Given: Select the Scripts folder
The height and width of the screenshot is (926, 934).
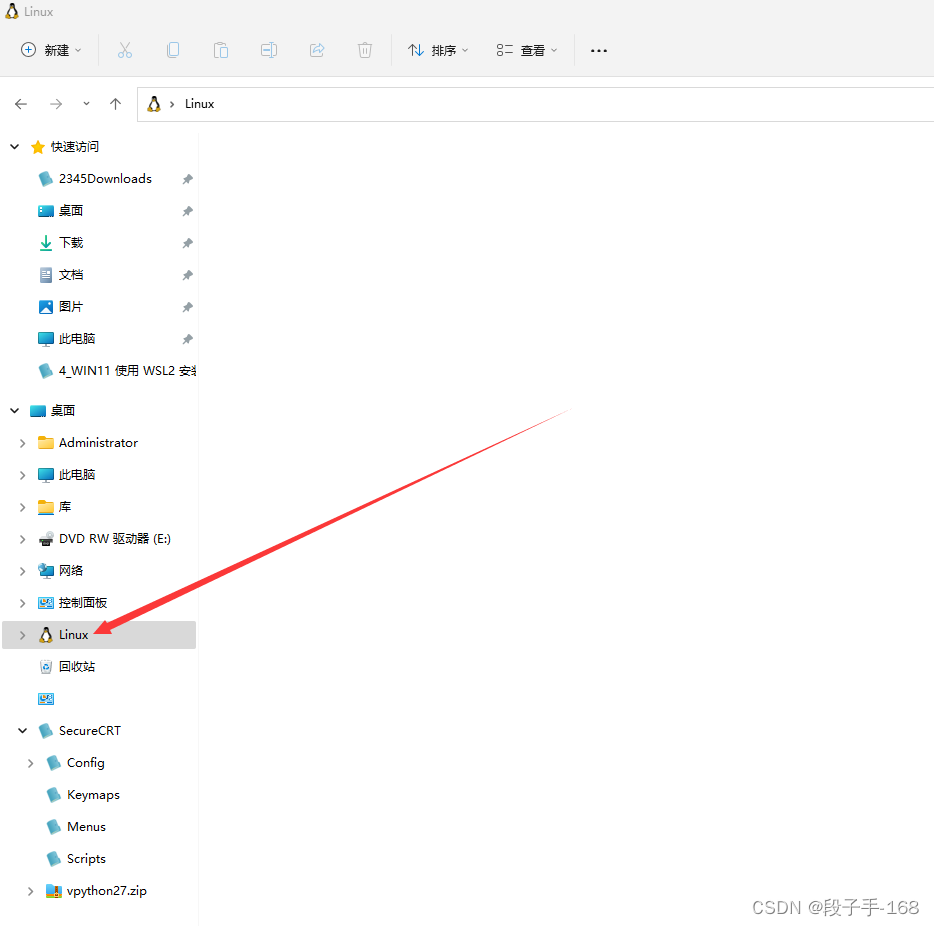Looking at the screenshot, I should tap(86, 859).
